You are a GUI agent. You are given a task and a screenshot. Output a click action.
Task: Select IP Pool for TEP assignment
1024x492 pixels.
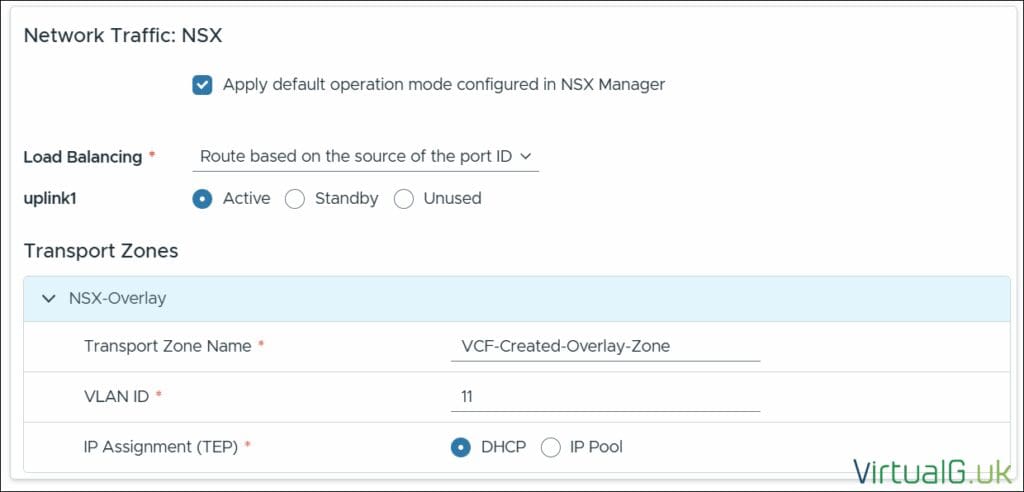(x=551, y=447)
